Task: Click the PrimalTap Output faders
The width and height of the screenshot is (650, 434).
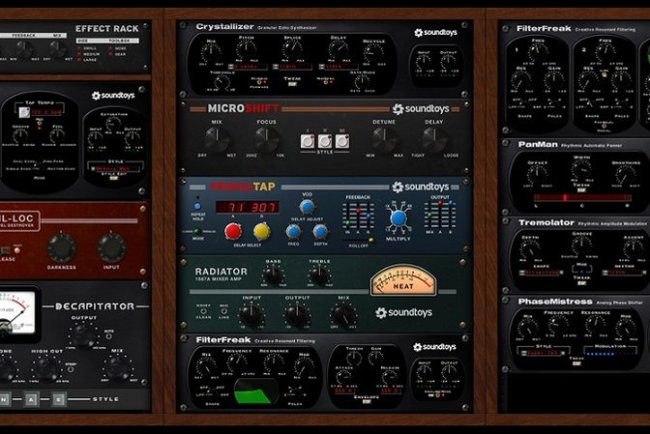Action: tap(440, 216)
